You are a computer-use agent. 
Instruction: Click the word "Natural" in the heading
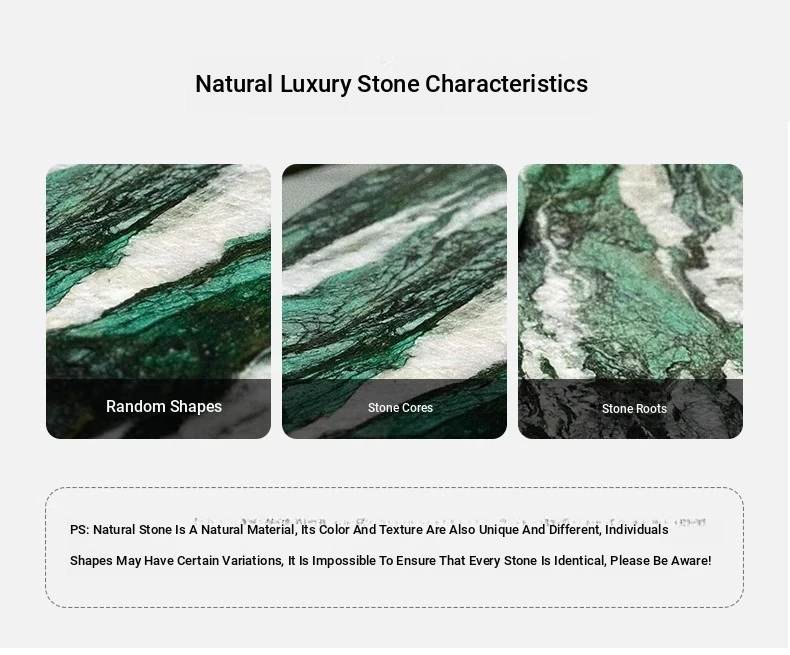coord(234,84)
